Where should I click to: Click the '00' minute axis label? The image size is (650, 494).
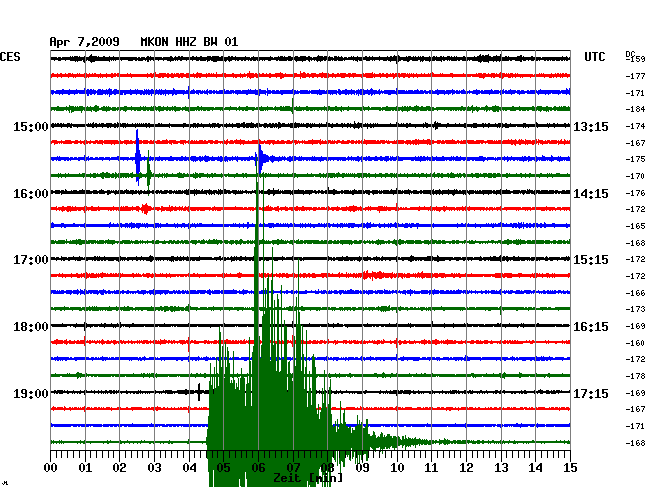click(x=51, y=468)
